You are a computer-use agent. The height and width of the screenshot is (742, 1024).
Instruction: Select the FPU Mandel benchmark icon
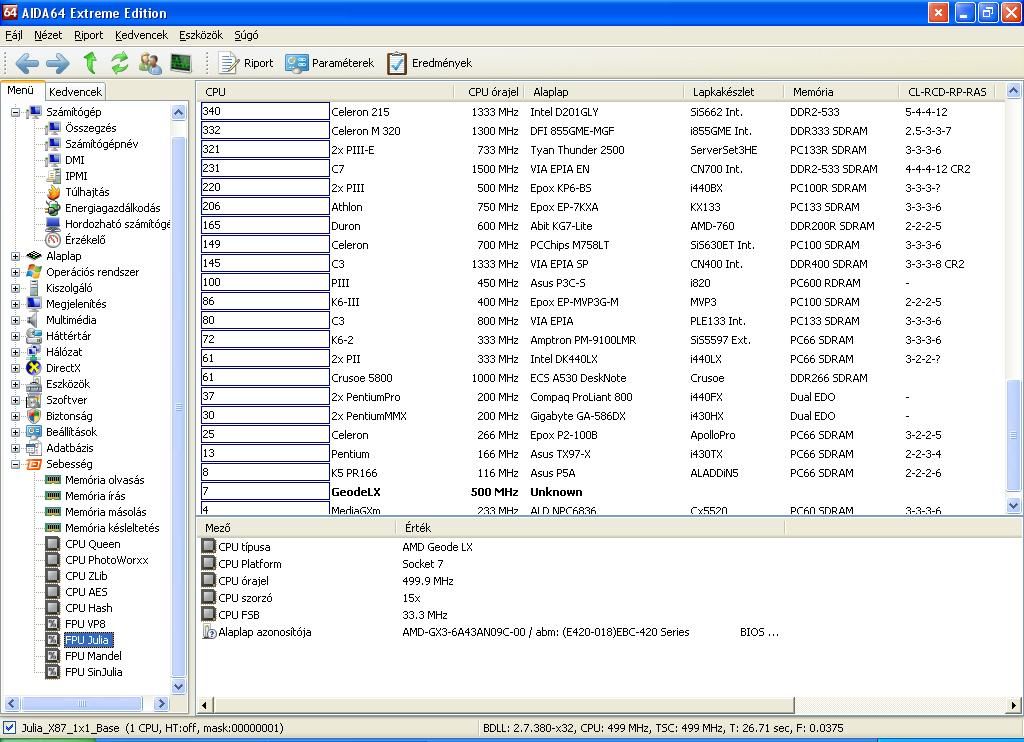pos(53,656)
